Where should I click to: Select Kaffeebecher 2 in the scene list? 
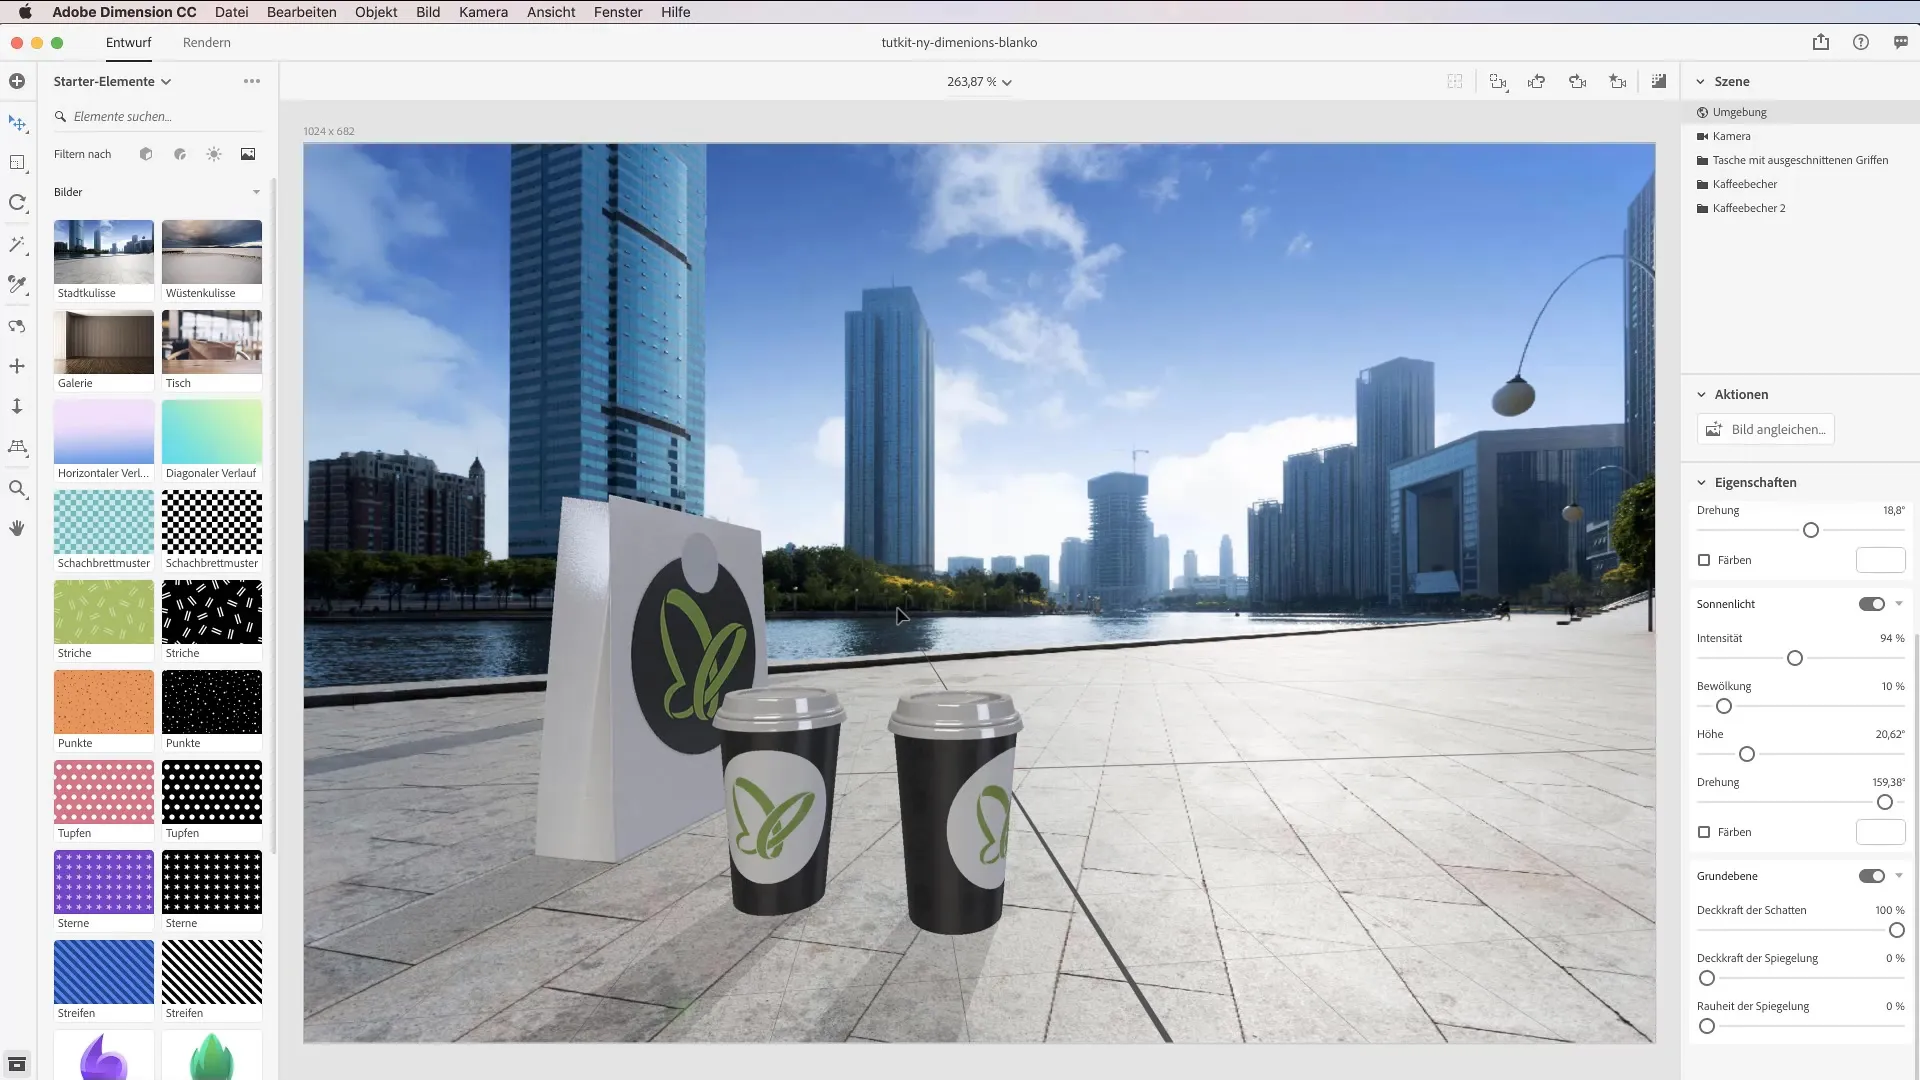coord(1800,208)
